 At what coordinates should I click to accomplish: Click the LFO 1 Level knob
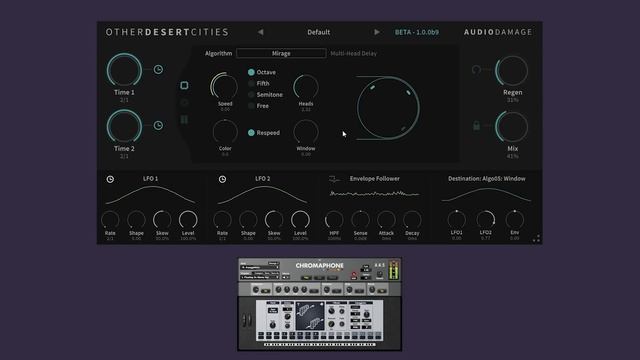(x=188, y=220)
